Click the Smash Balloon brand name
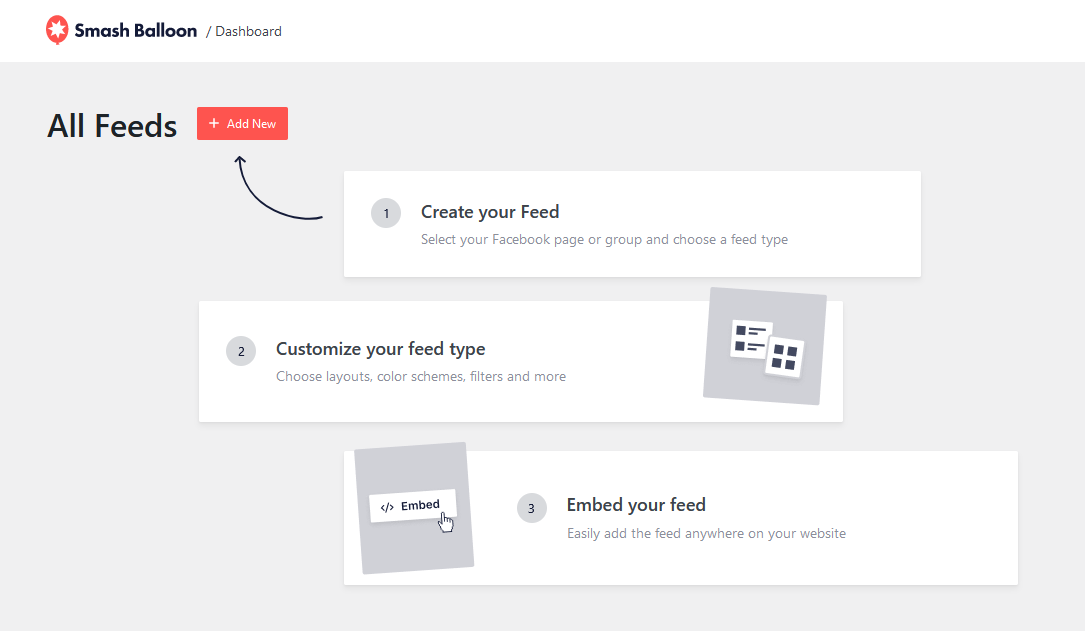Viewport: 1085px width, 631px height. tap(135, 30)
